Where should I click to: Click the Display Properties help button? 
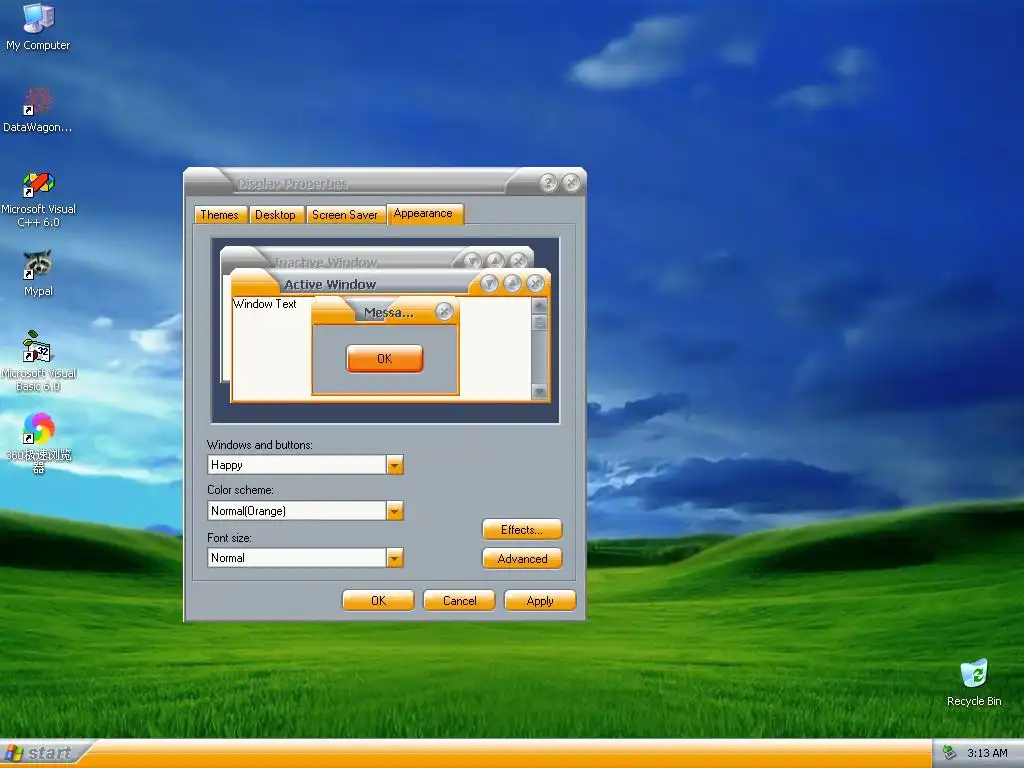[x=549, y=183]
